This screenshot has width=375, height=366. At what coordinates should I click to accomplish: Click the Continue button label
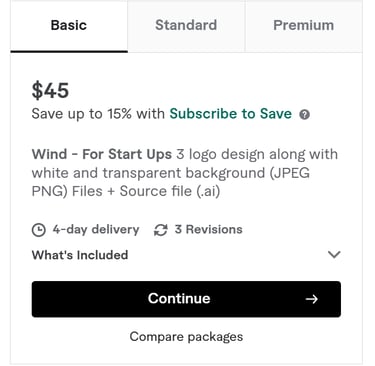click(179, 299)
